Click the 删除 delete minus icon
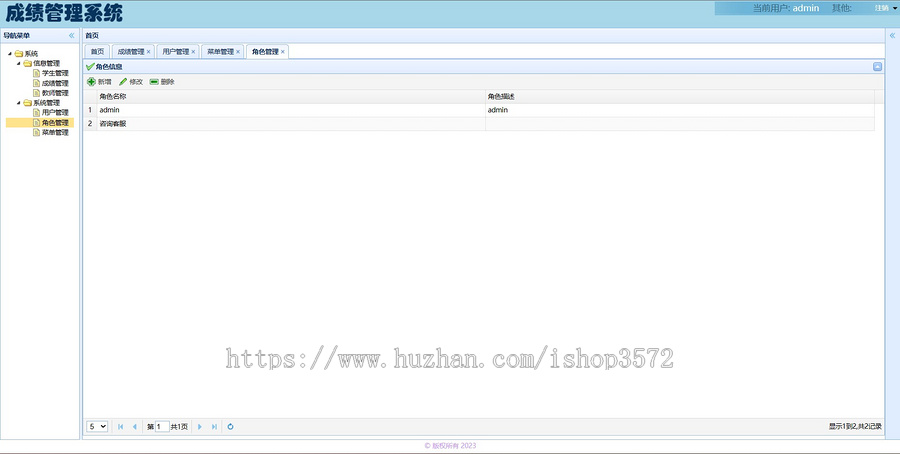This screenshot has width=900, height=454. [x=154, y=82]
